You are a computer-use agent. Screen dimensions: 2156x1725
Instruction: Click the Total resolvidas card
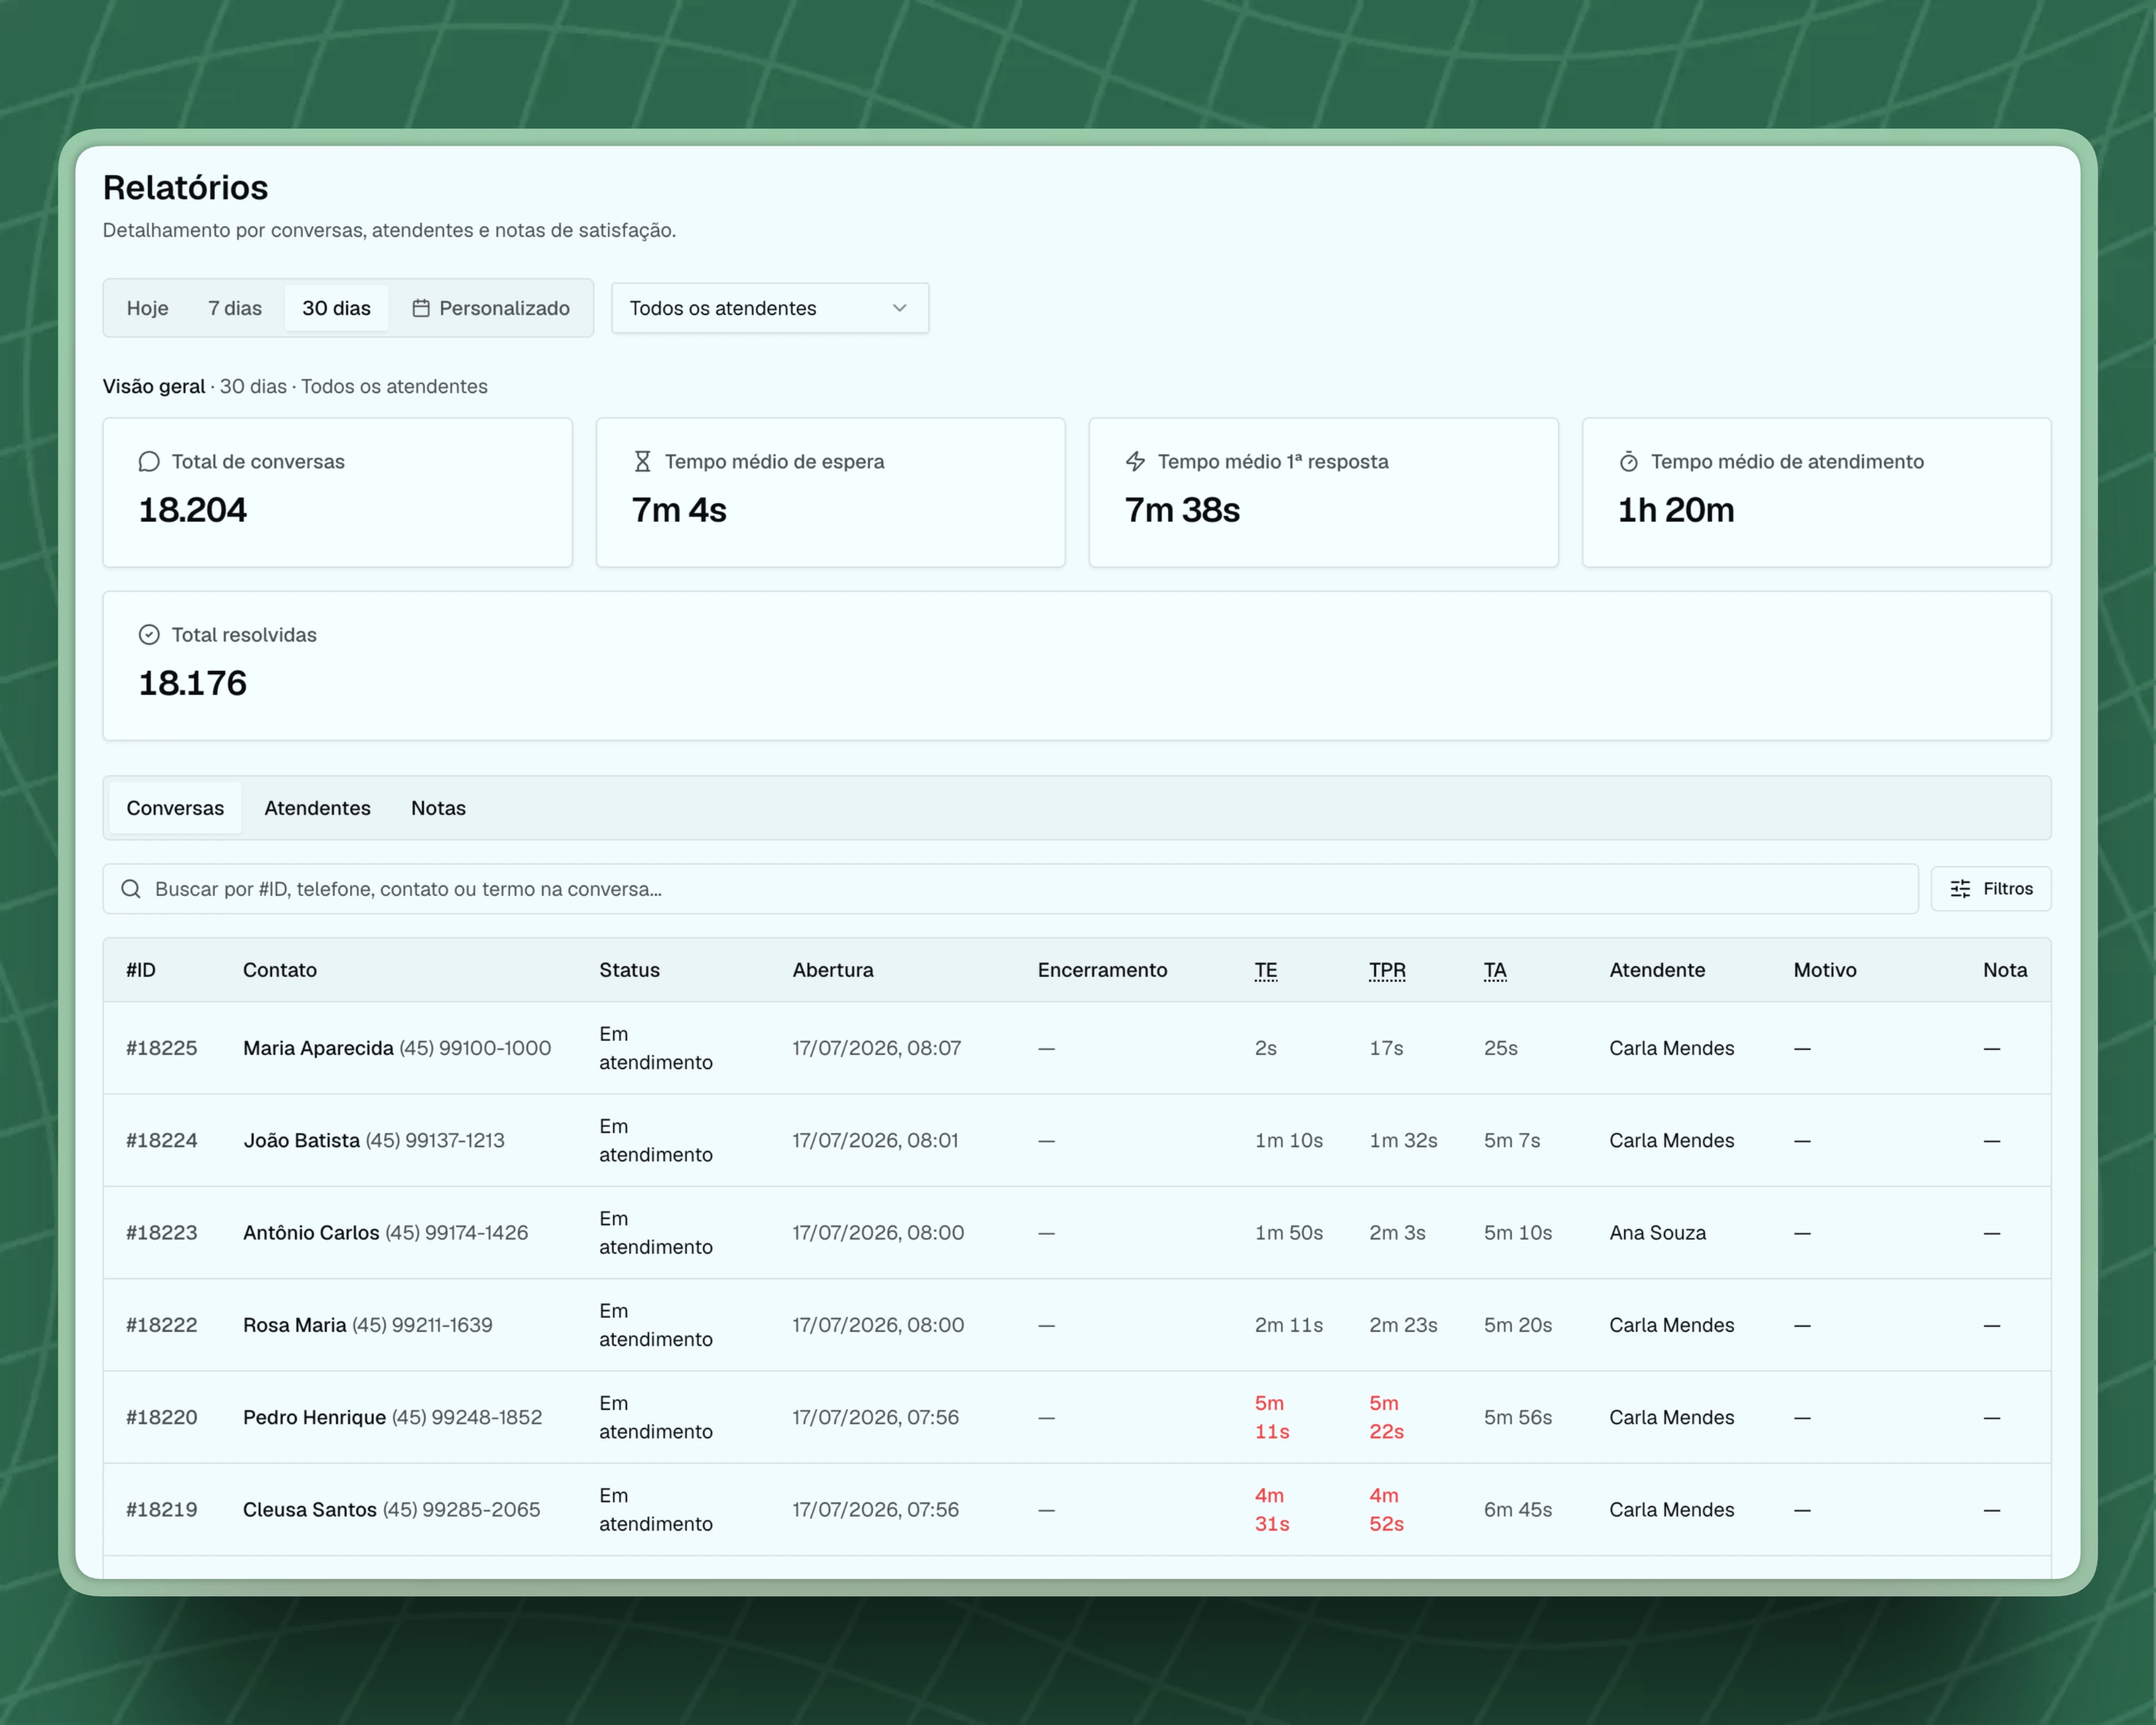pyautogui.click(x=1077, y=666)
